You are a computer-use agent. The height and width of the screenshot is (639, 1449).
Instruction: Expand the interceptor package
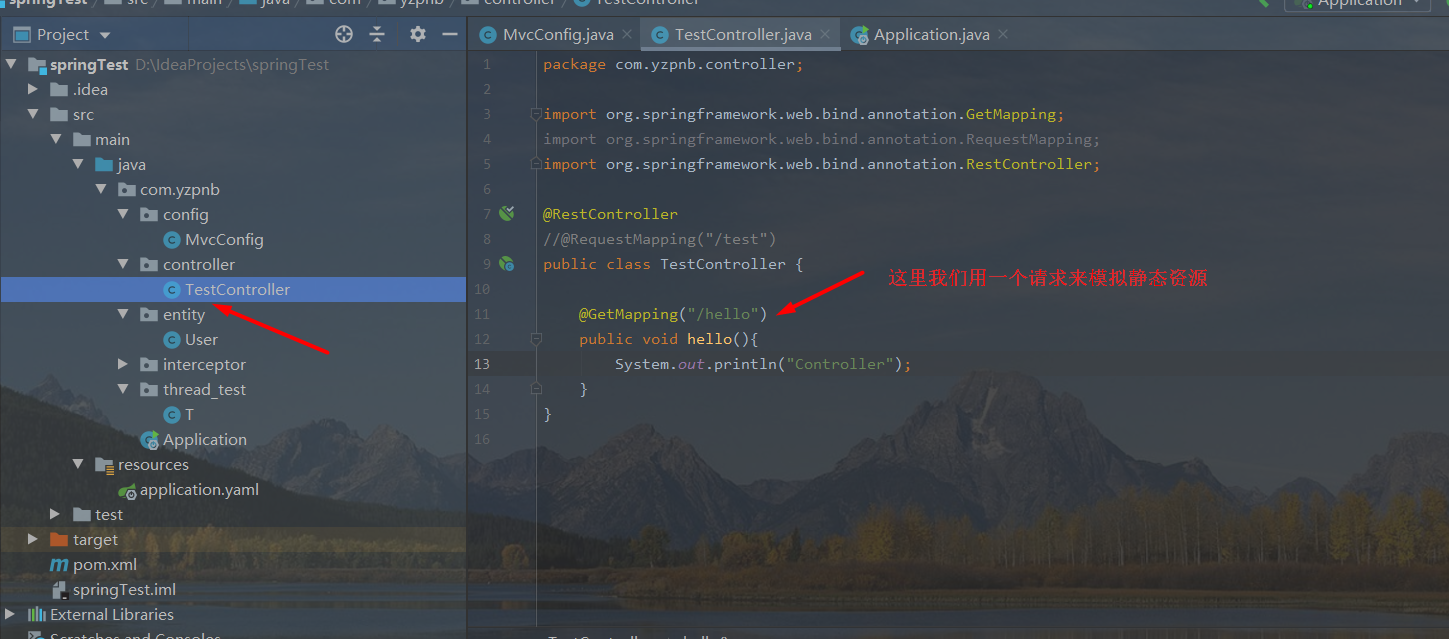click(122, 365)
